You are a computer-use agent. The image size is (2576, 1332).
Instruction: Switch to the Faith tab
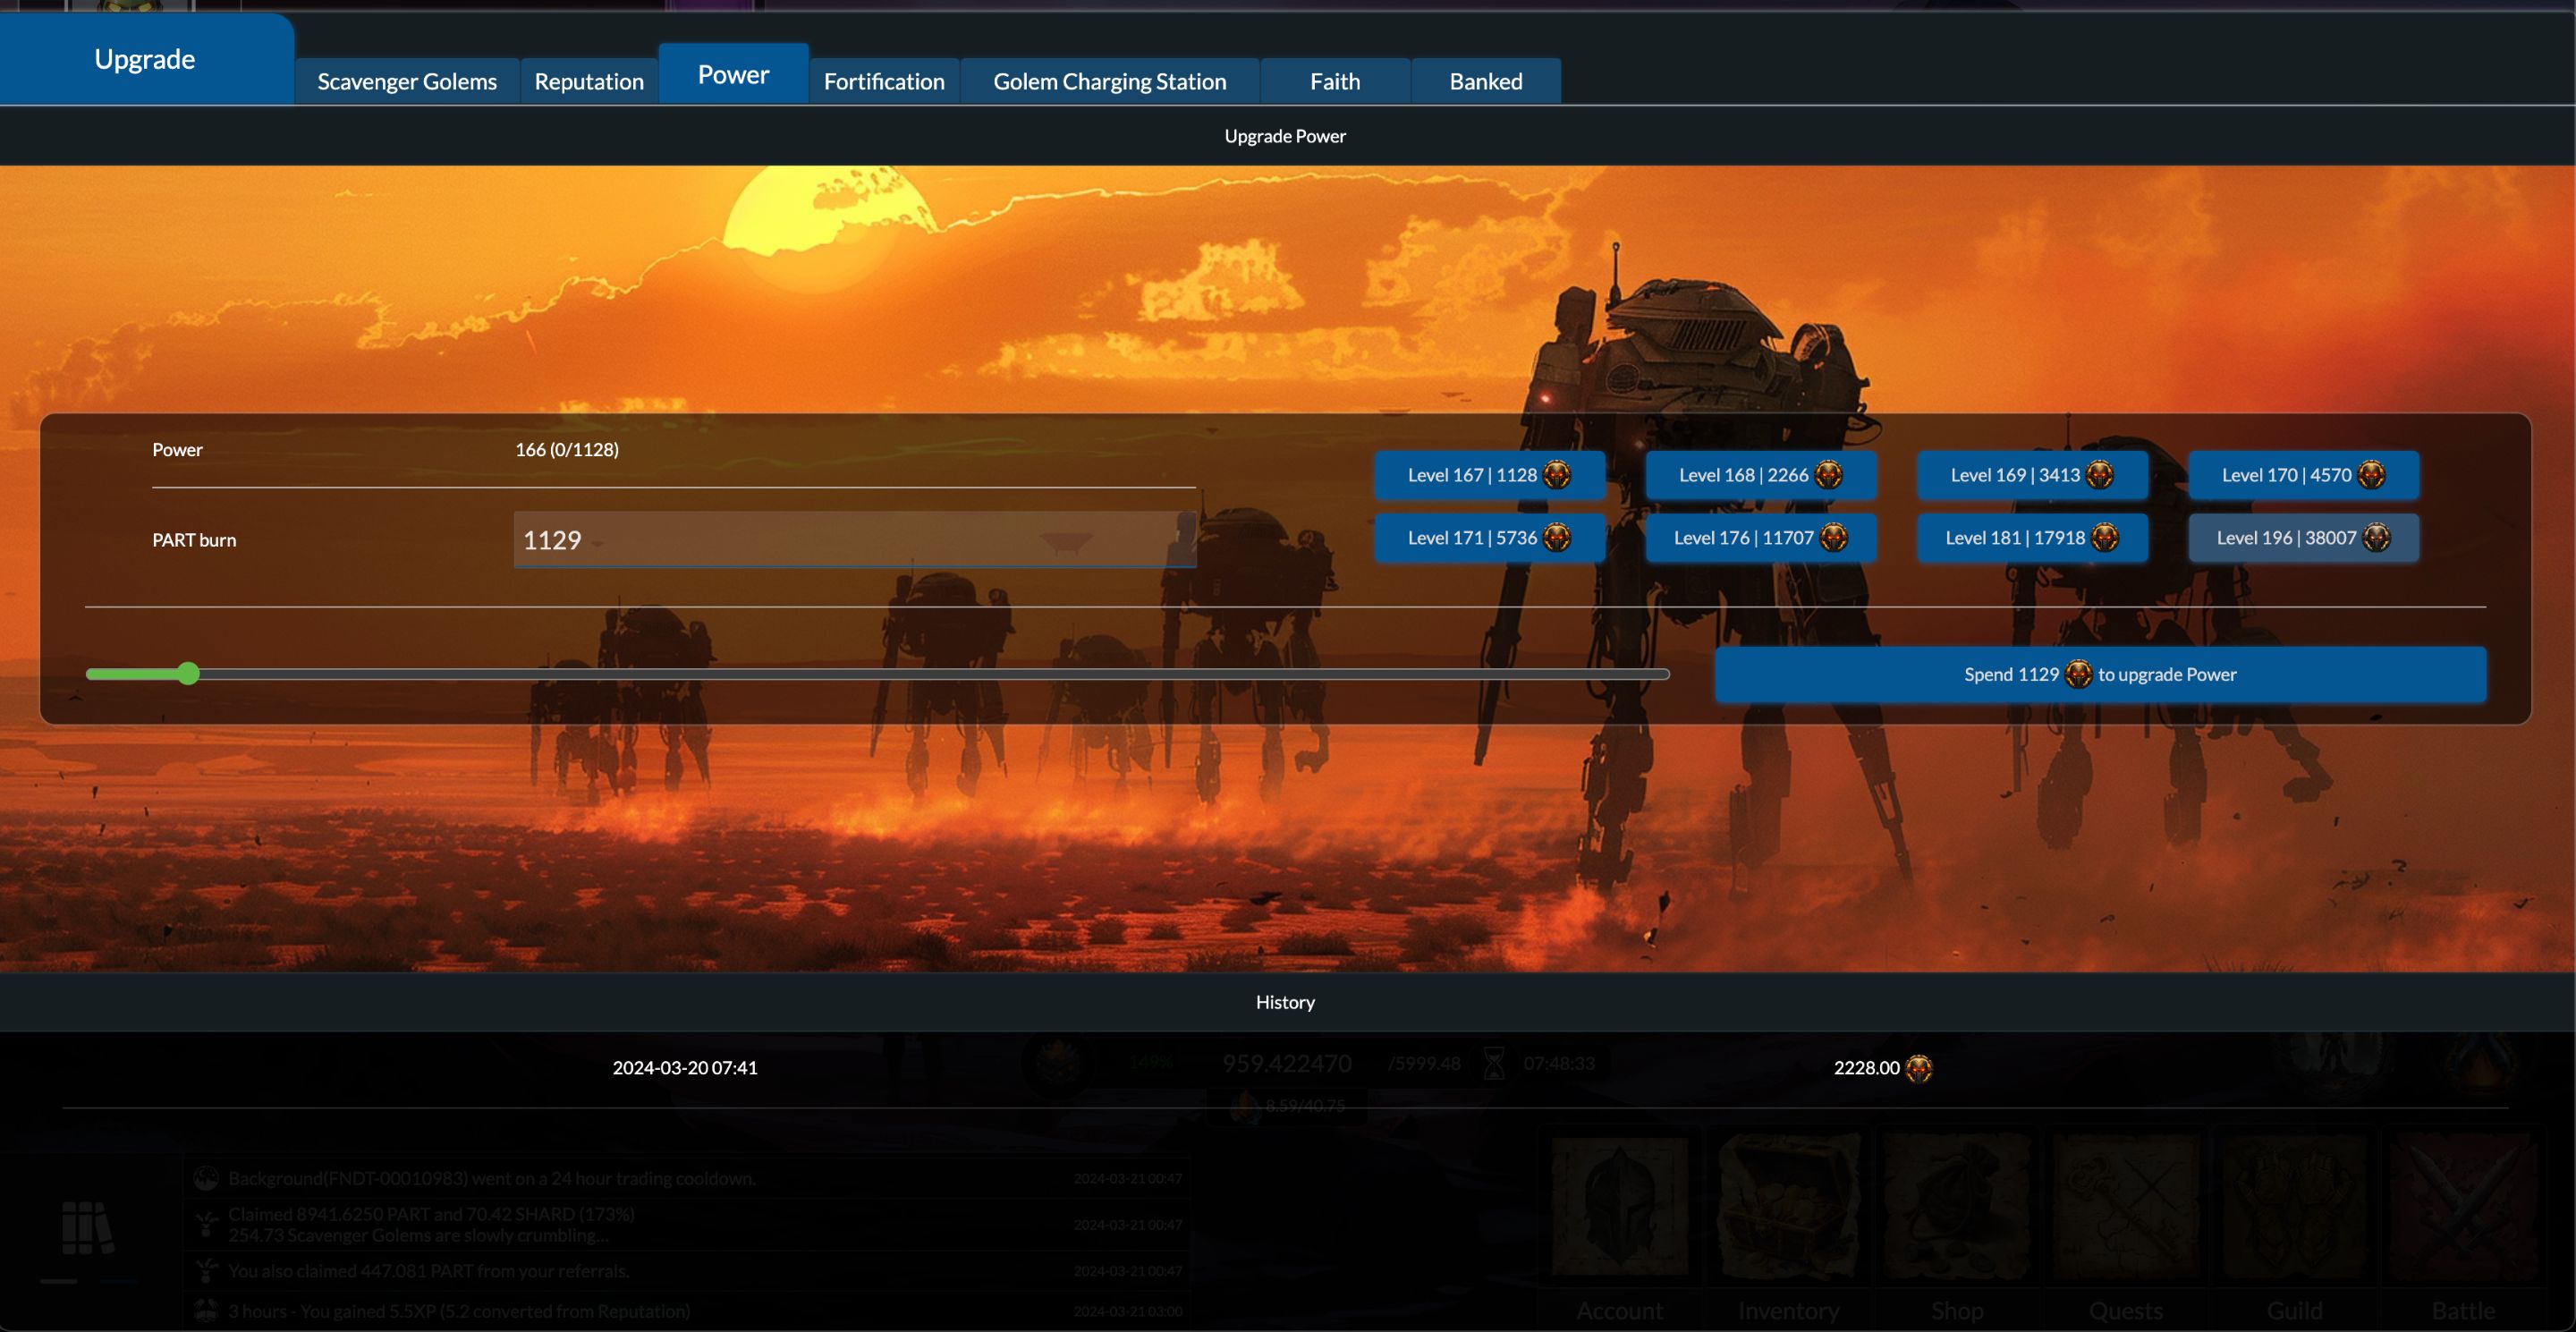coord(1336,81)
